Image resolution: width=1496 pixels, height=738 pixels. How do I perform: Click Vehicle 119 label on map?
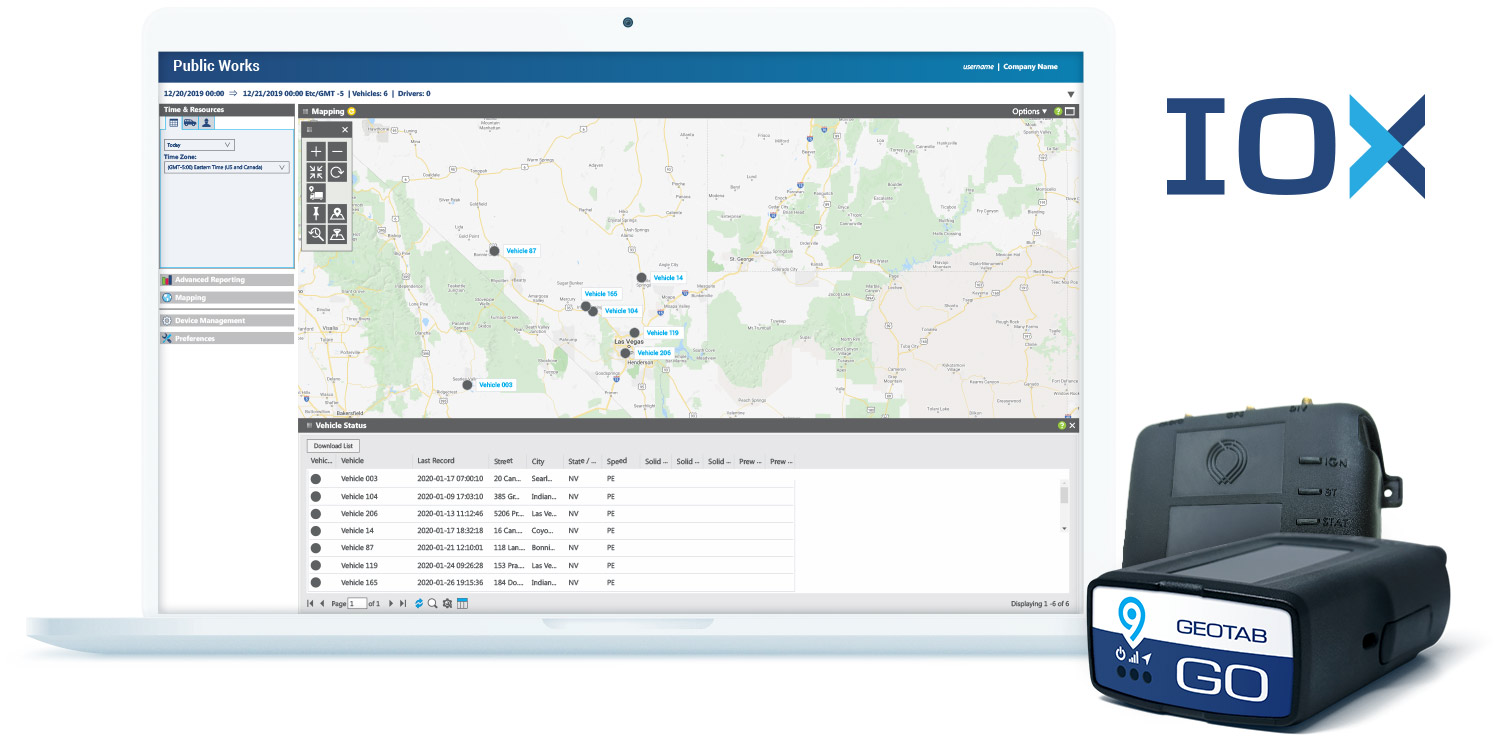point(662,333)
